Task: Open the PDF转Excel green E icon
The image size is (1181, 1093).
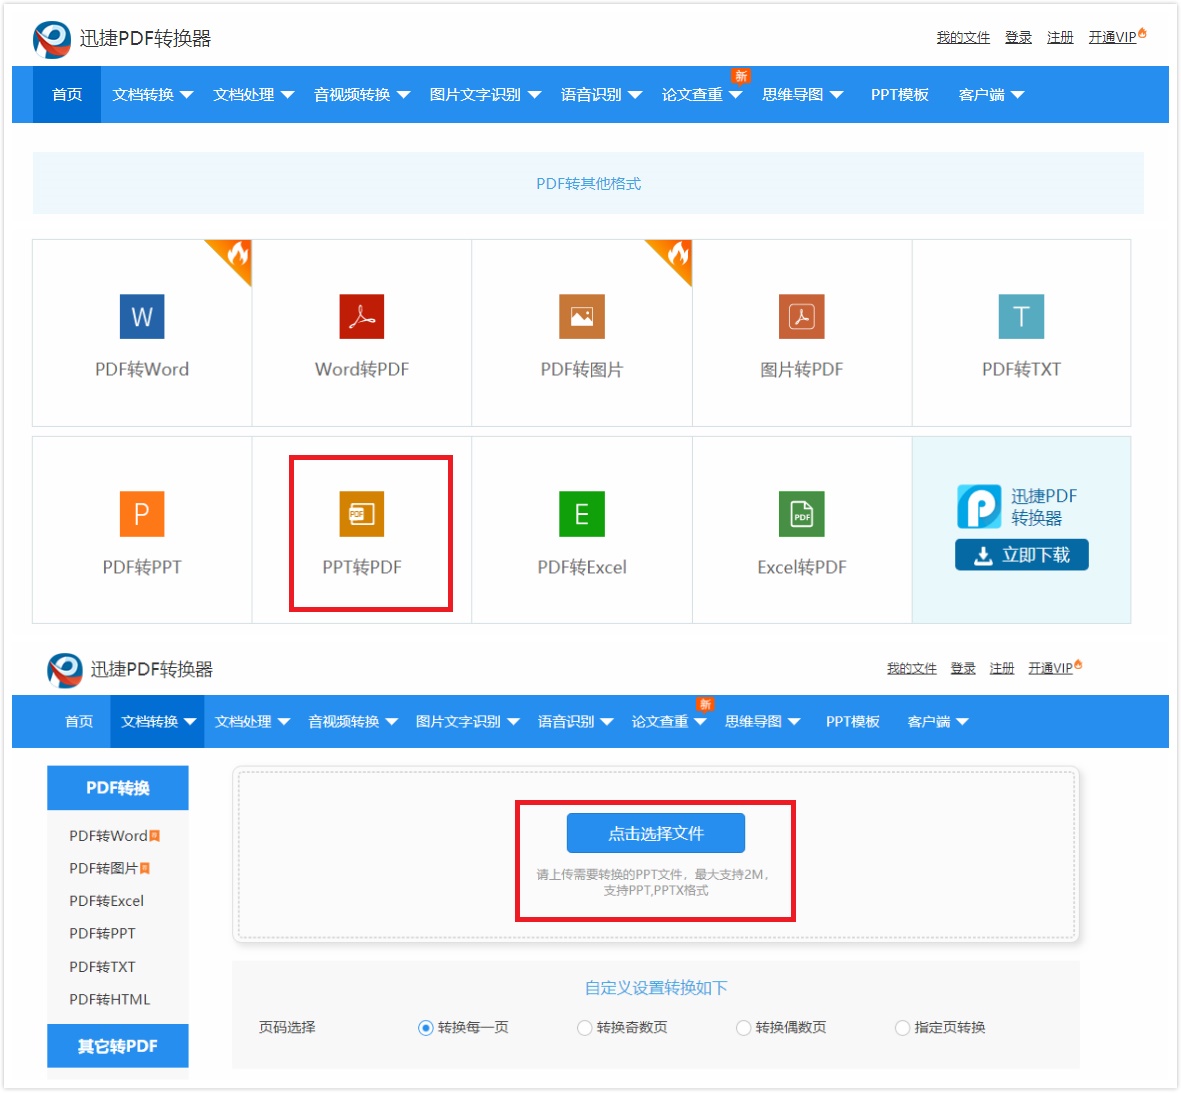Action: (x=581, y=514)
